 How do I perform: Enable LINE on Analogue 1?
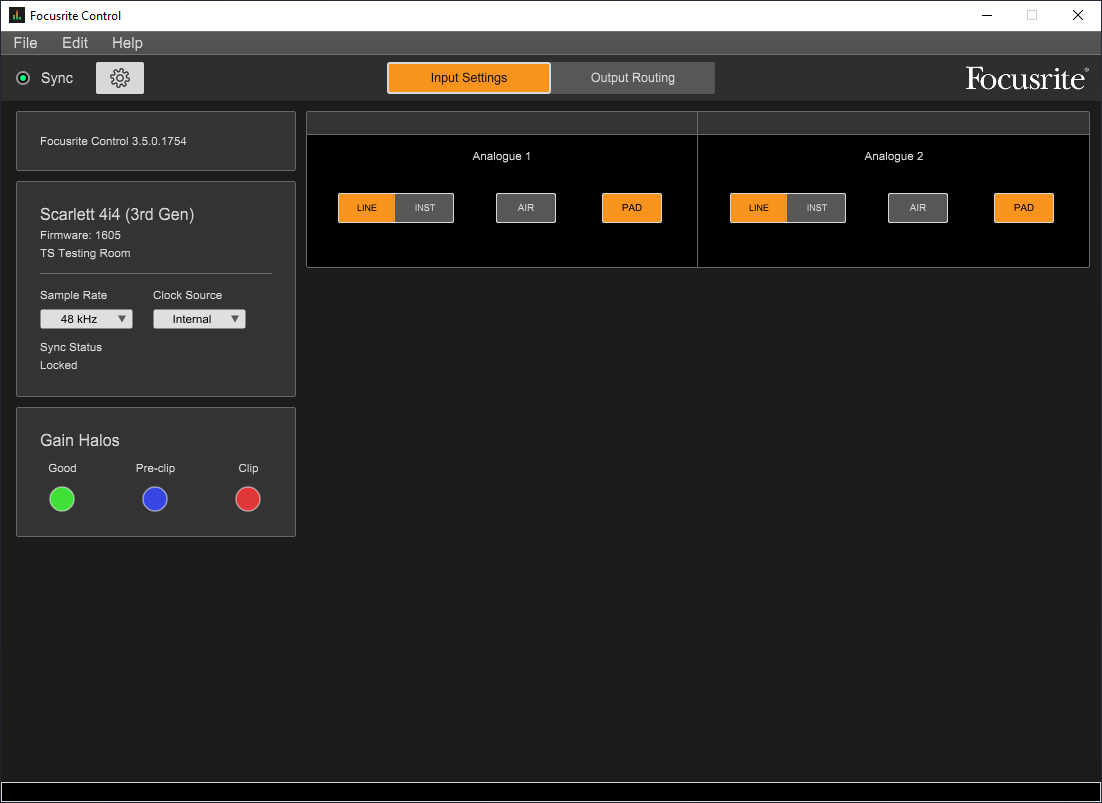pyautogui.click(x=367, y=208)
